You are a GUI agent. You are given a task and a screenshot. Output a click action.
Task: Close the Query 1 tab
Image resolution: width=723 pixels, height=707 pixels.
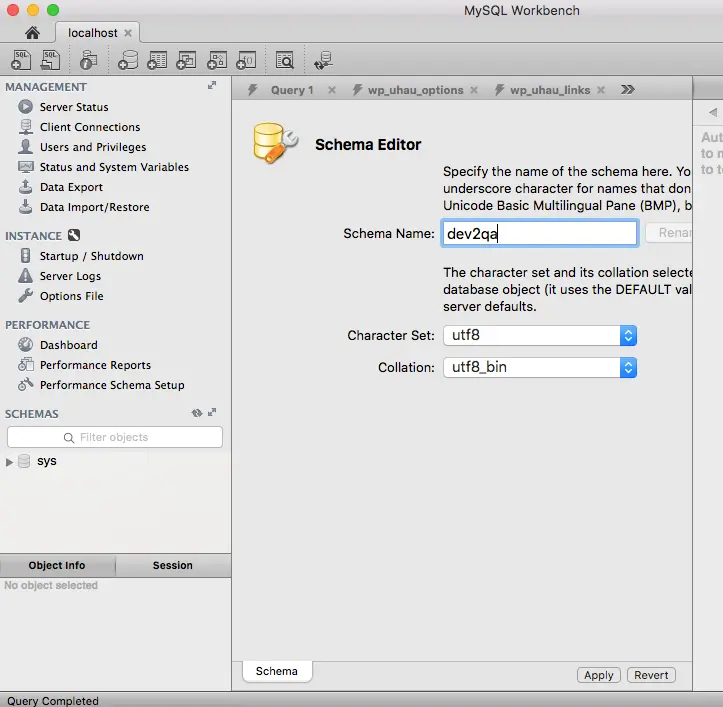click(x=332, y=90)
